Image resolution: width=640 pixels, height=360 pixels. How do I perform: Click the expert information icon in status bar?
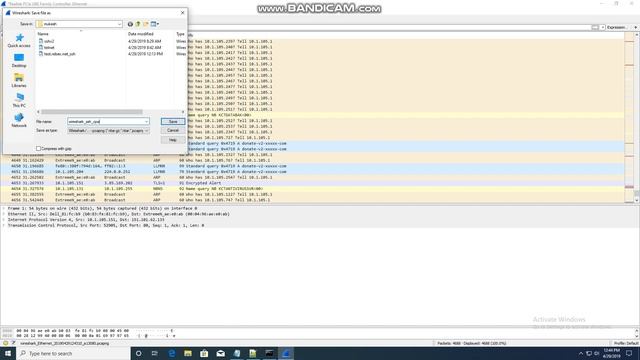pos(5,343)
